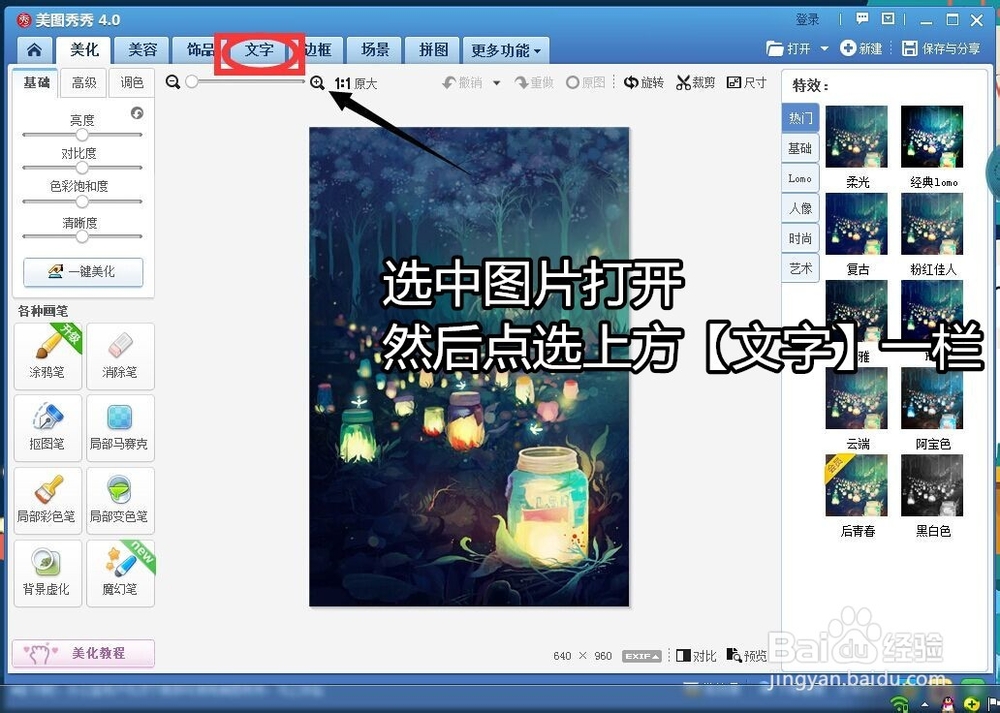Switch to the 拼图 collage tab
The width and height of the screenshot is (1000, 713).
click(x=434, y=50)
